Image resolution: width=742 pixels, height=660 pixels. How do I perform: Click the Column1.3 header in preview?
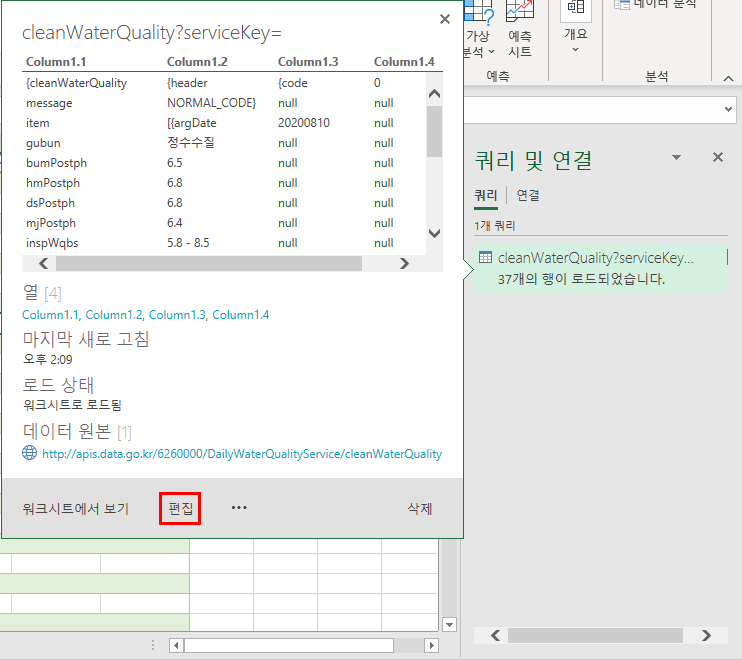click(x=308, y=62)
